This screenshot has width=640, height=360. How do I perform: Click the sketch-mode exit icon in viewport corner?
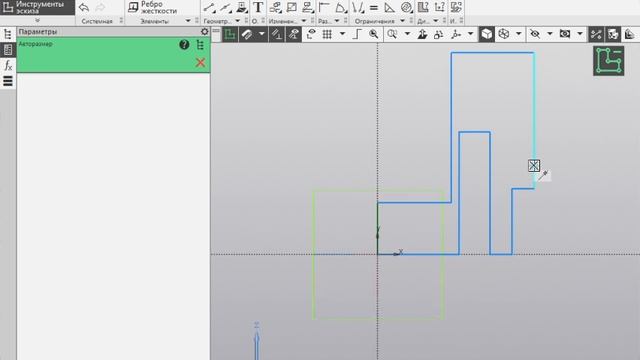click(x=609, y=61)
